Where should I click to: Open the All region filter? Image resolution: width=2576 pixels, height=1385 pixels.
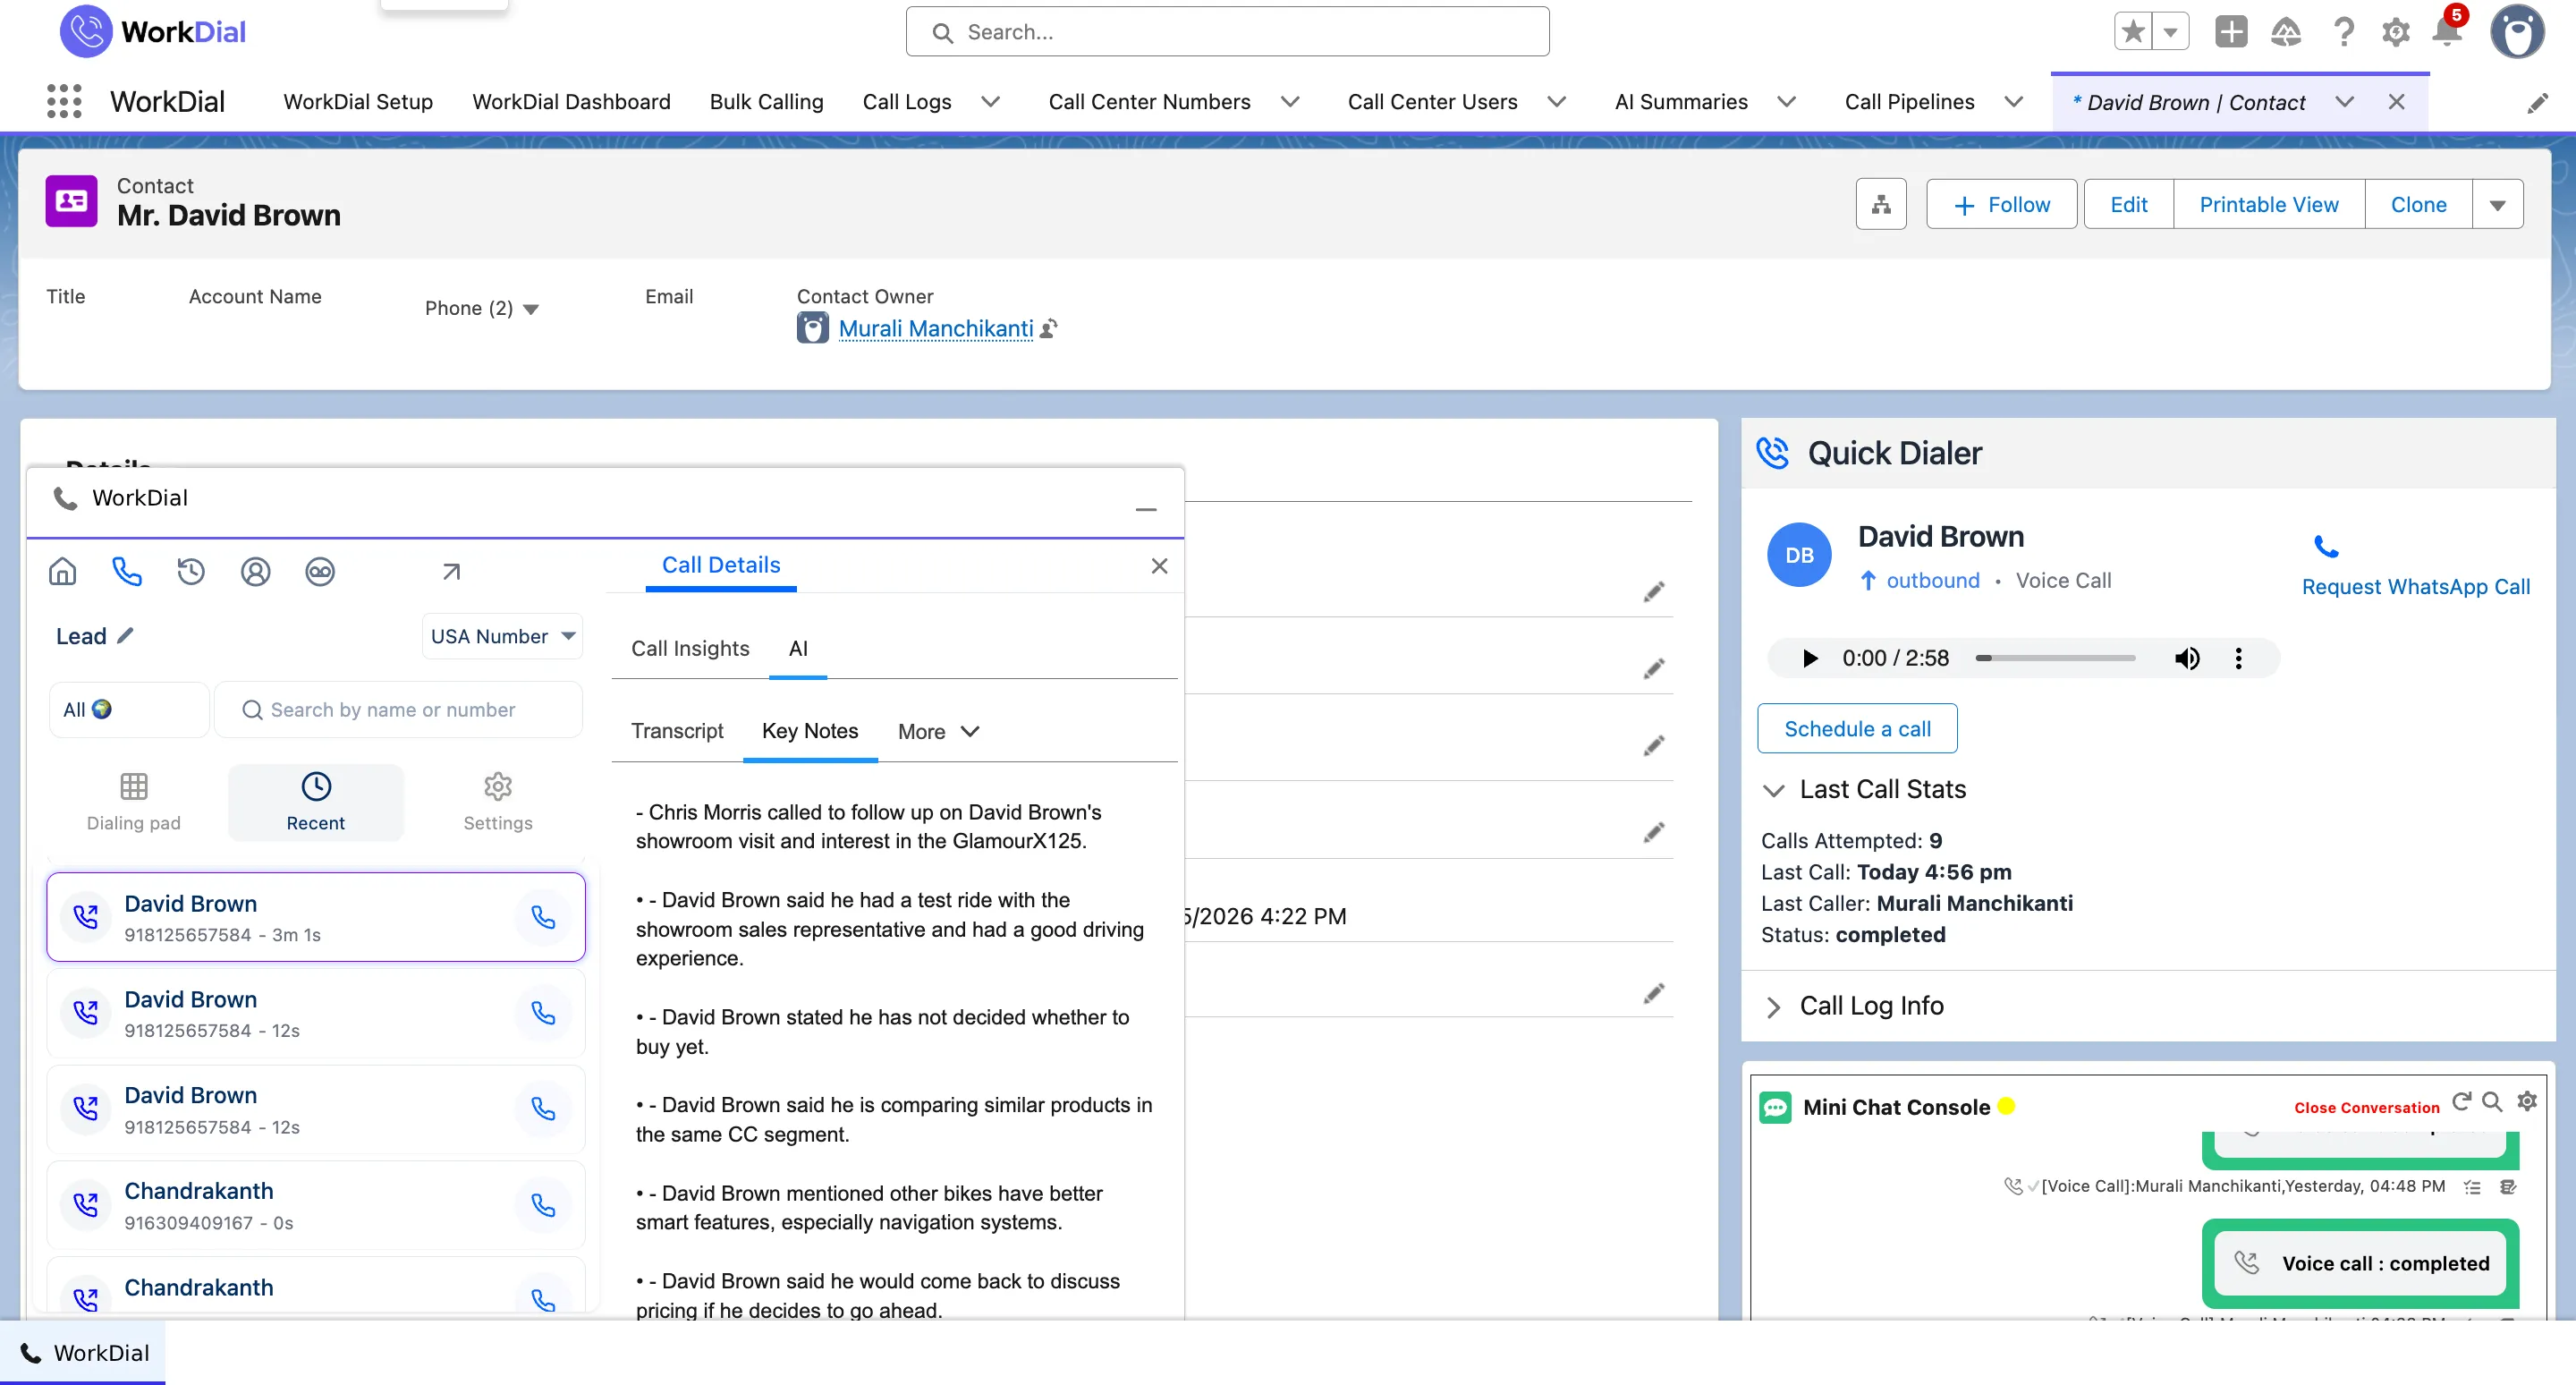pyautogui.click(x=129, y=709)
